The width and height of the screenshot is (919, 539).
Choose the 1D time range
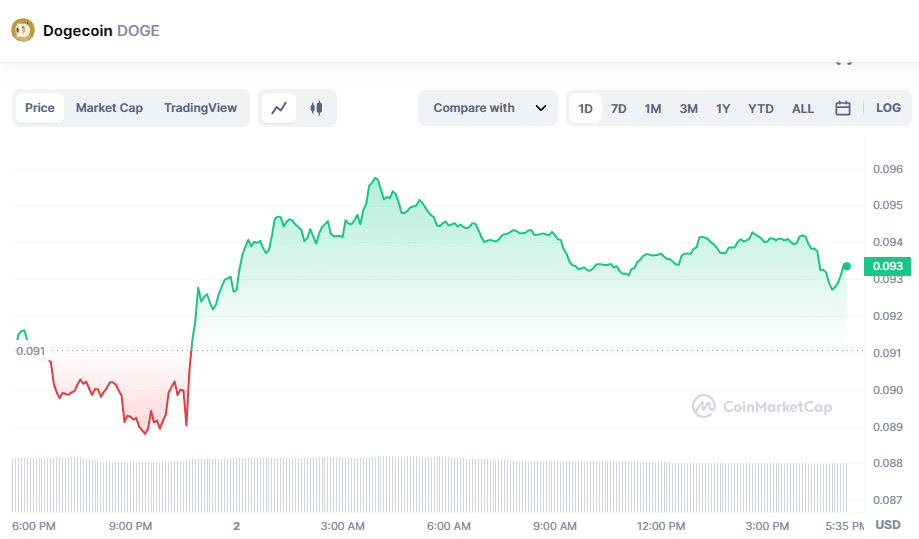click(586, 108)
